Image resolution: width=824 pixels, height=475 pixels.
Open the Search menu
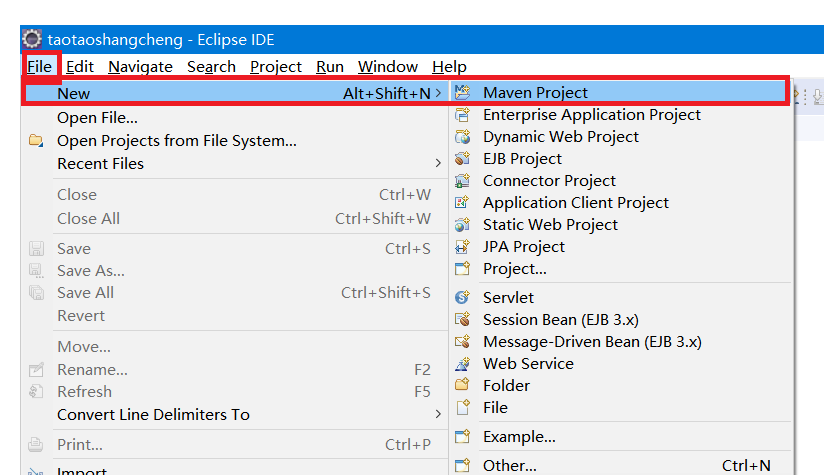tap(211, 67)
